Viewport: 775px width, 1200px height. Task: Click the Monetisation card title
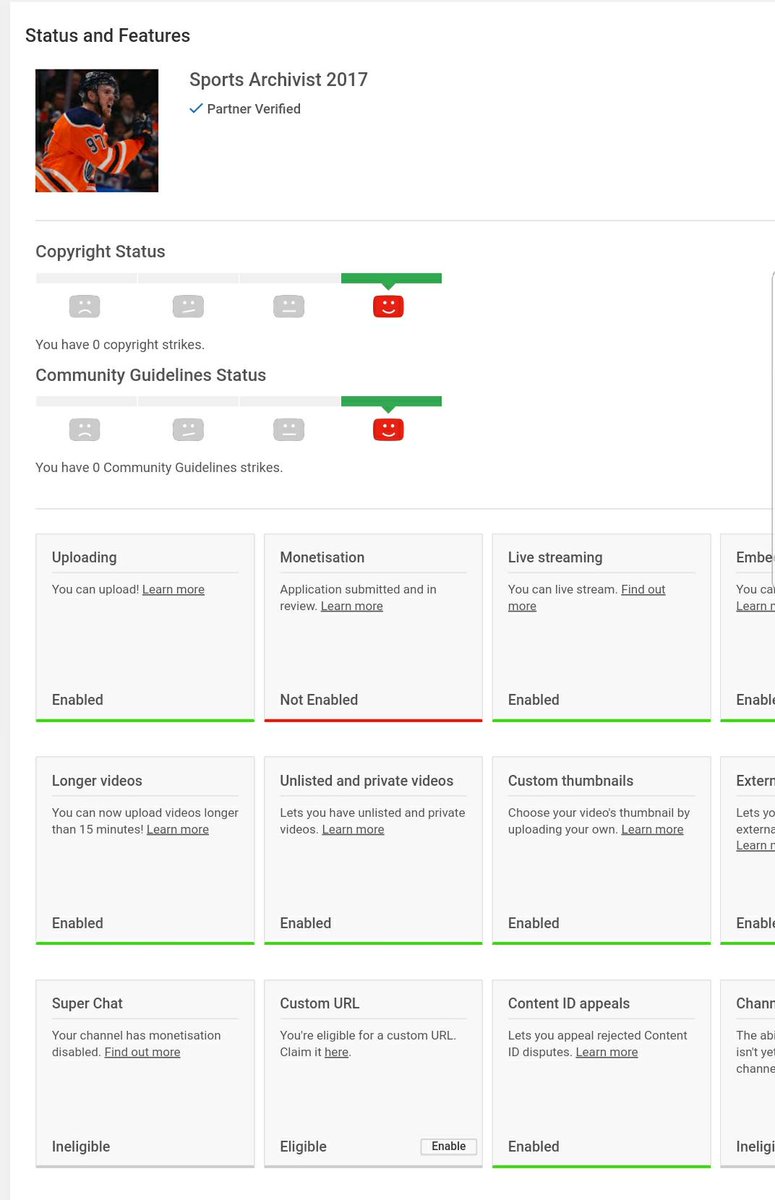(x=322, y=557)
